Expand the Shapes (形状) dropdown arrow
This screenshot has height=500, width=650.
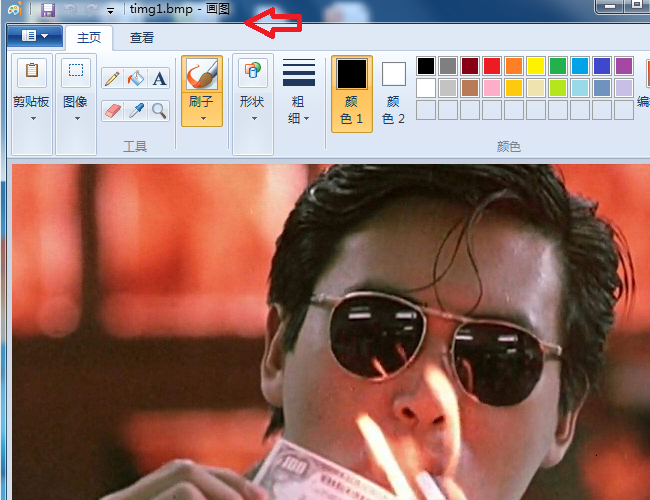[254, 119]
